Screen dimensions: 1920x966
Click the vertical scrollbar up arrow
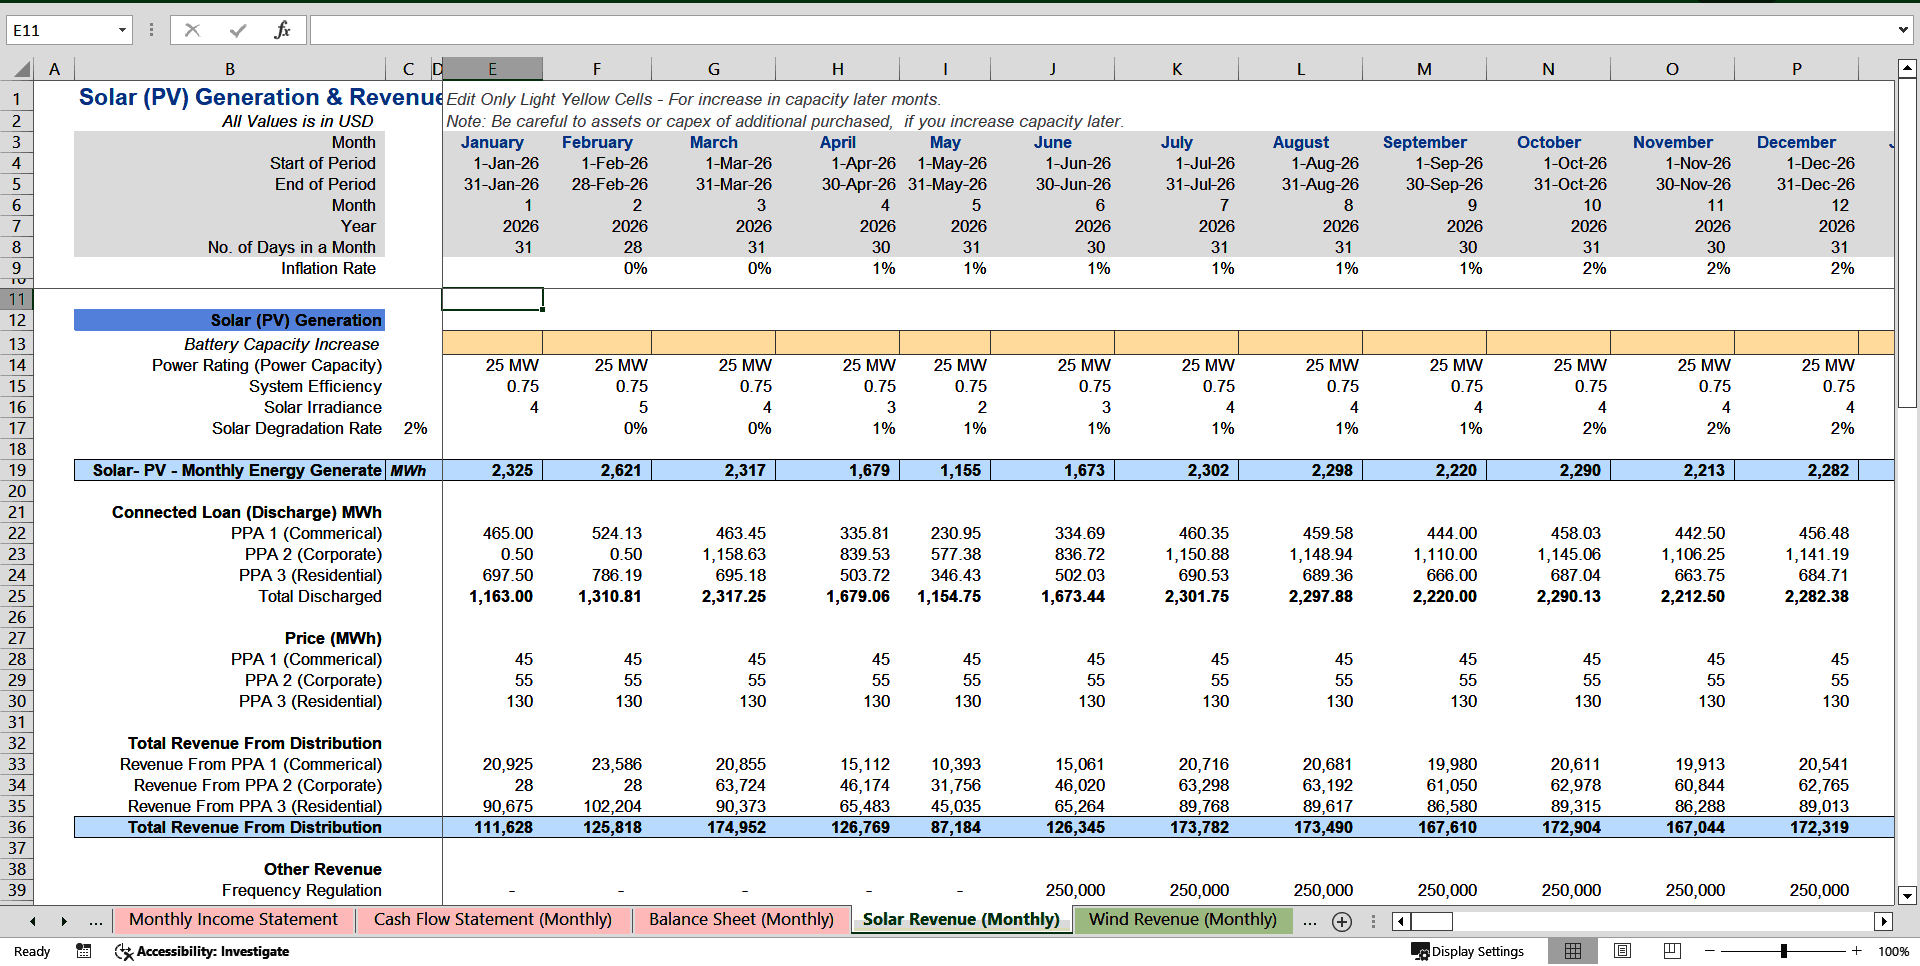point(1907,69)
